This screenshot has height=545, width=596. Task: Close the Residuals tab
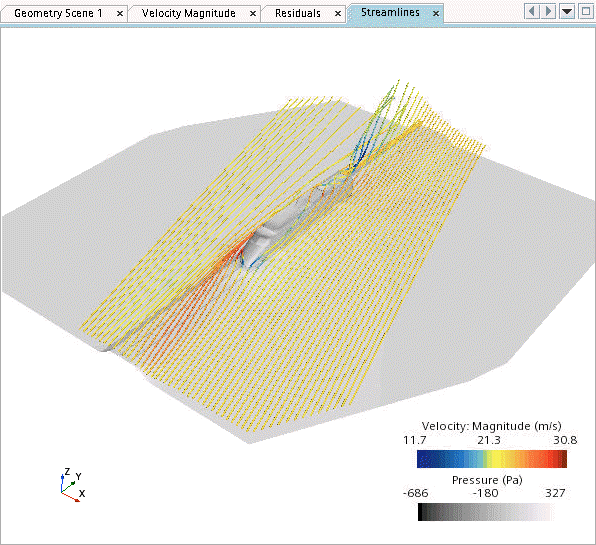point(338,14)
